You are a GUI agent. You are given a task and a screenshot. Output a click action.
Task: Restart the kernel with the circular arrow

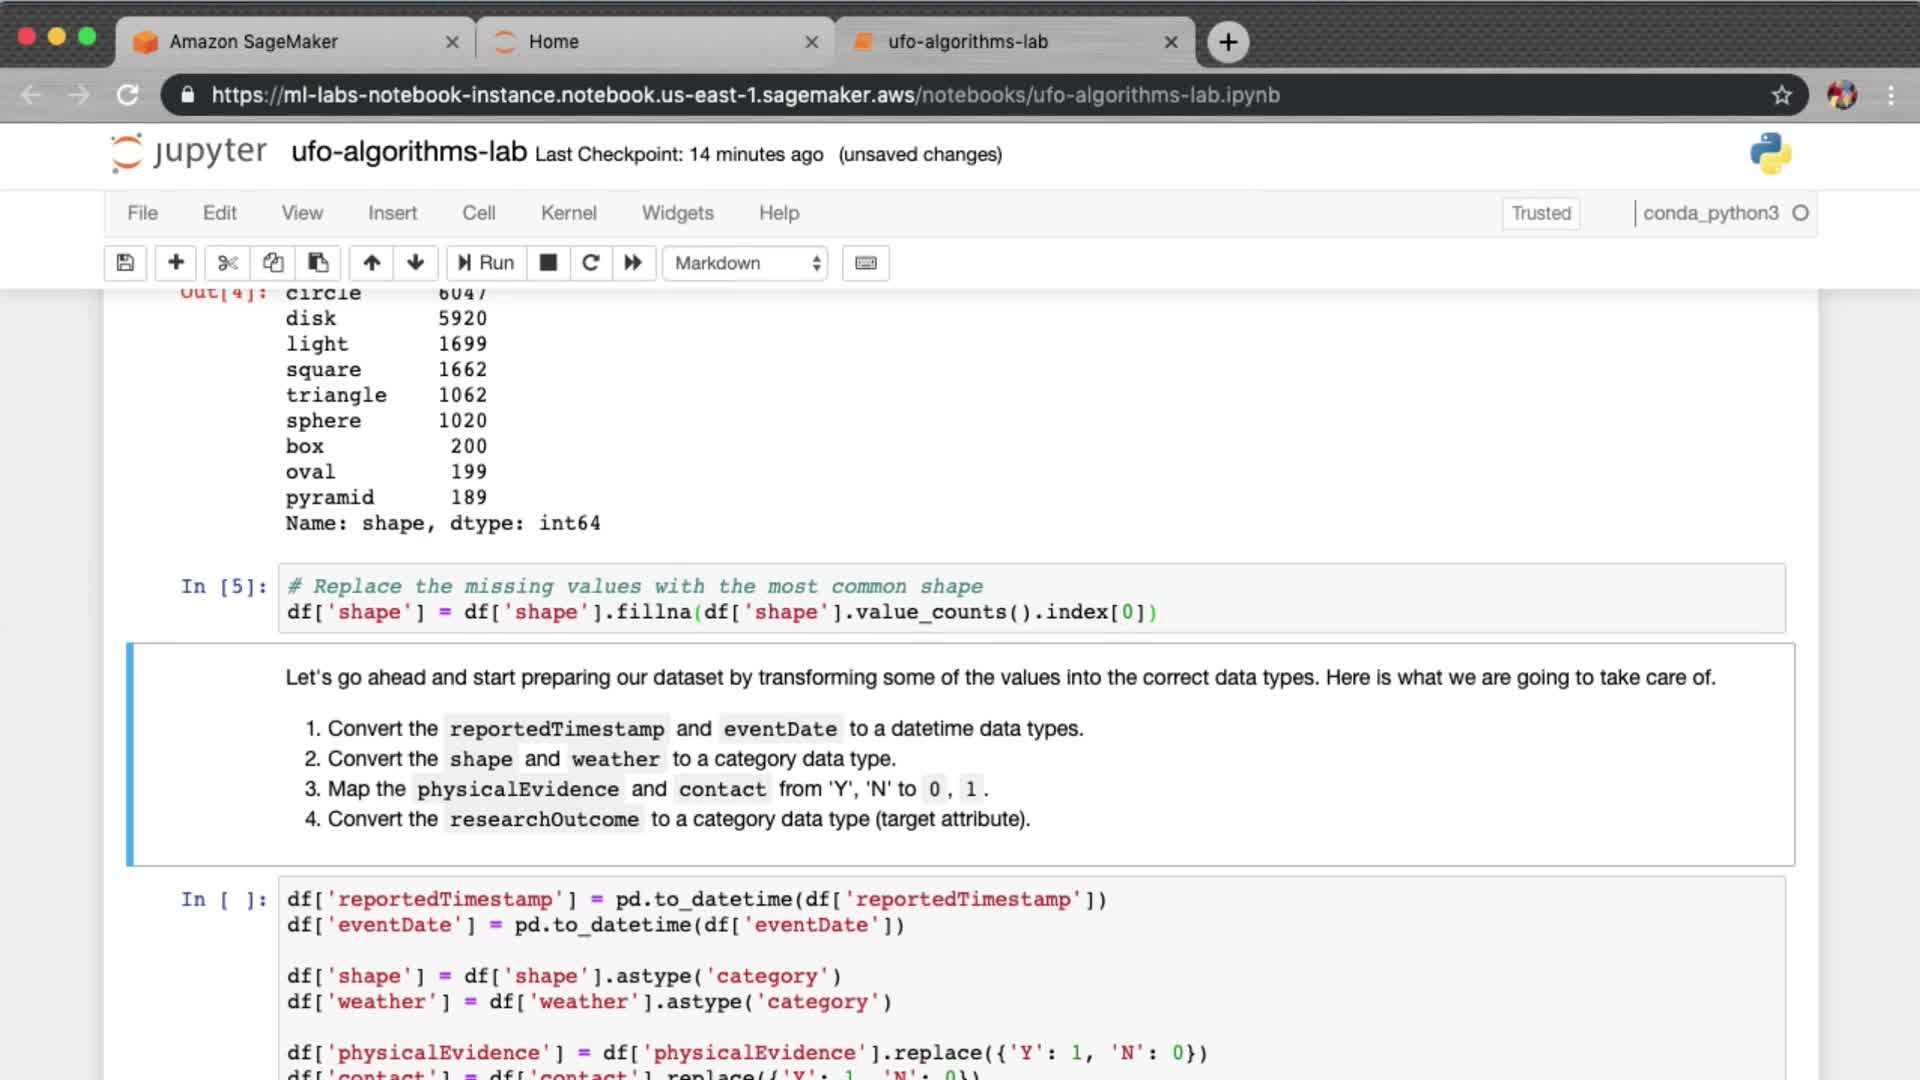(591, 263)
